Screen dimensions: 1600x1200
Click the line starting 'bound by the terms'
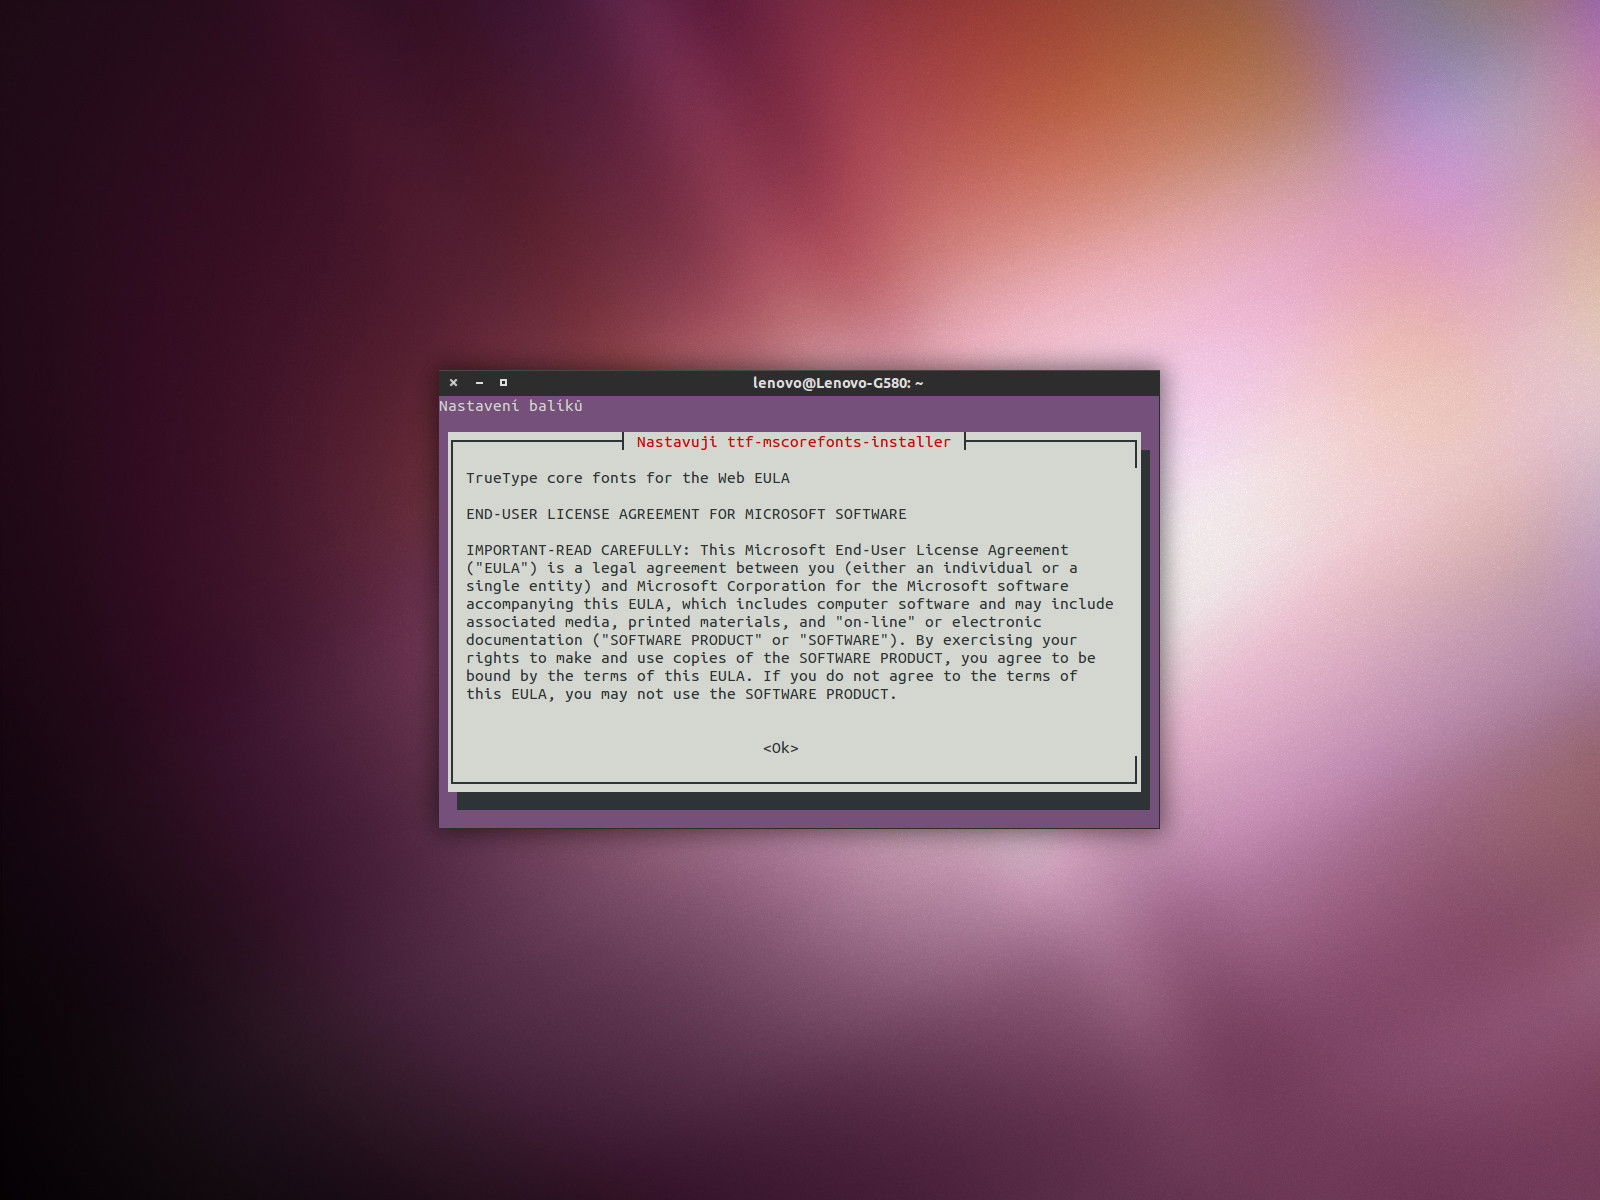(x=772, y=676)
